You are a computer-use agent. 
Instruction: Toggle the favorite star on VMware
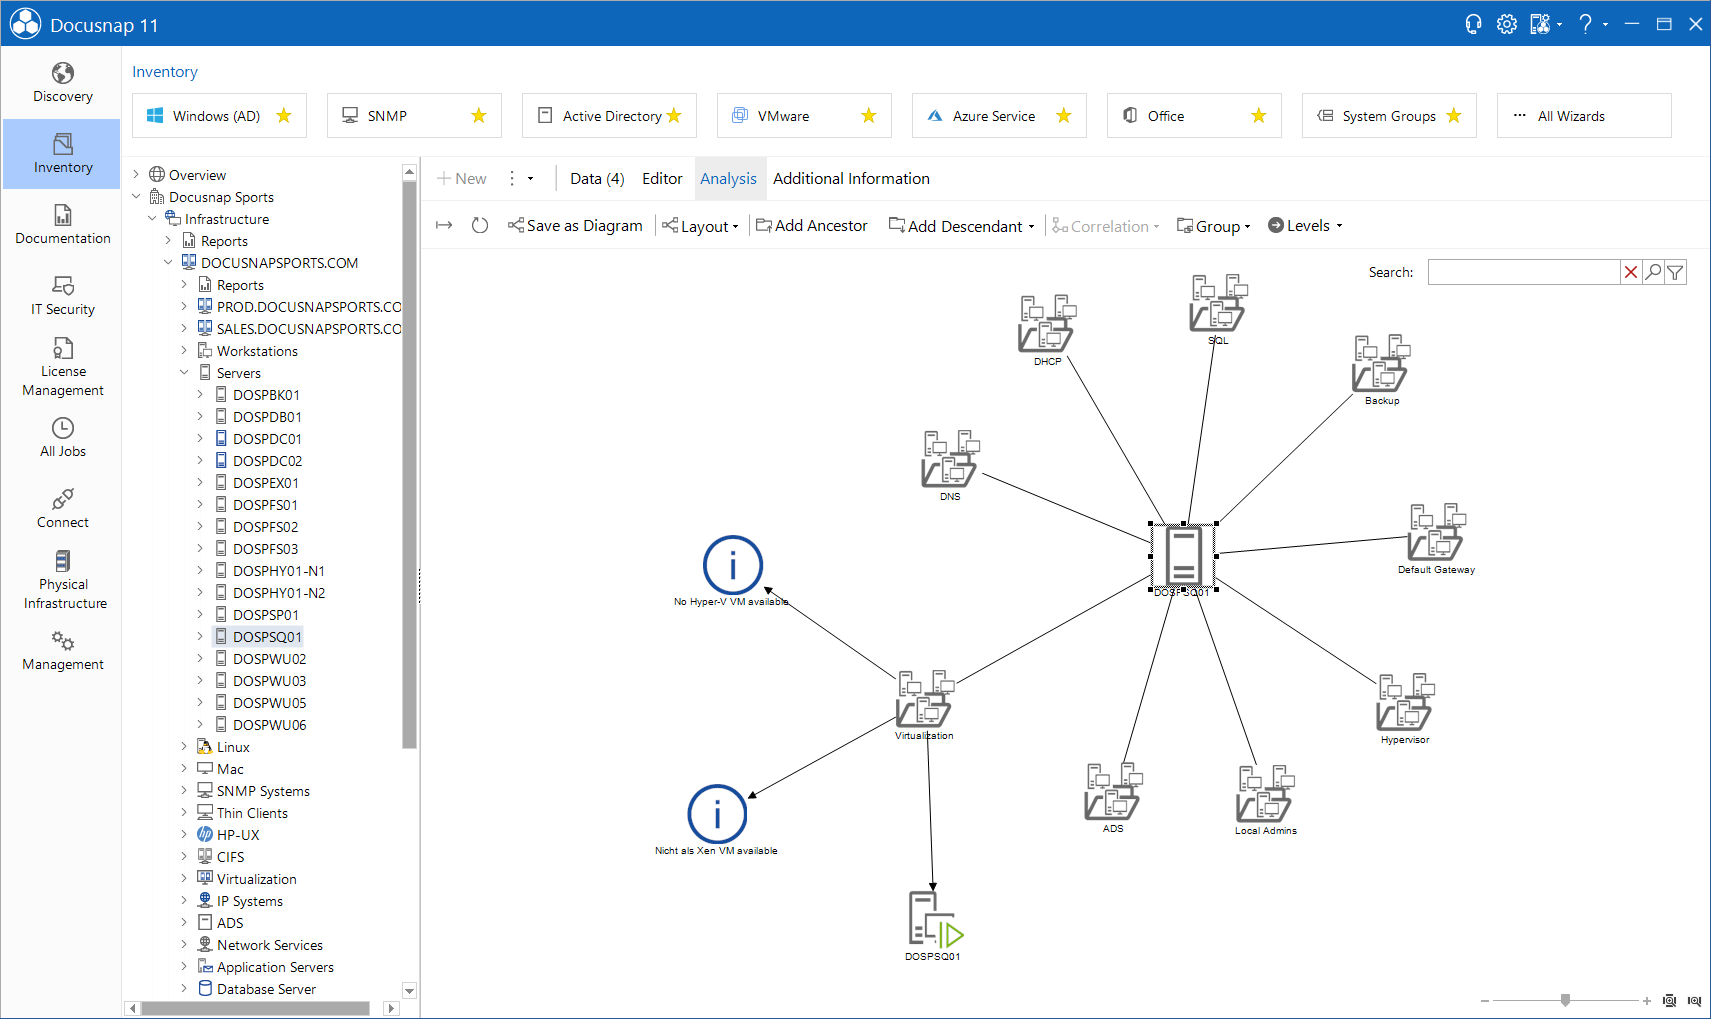click(869, 116)
